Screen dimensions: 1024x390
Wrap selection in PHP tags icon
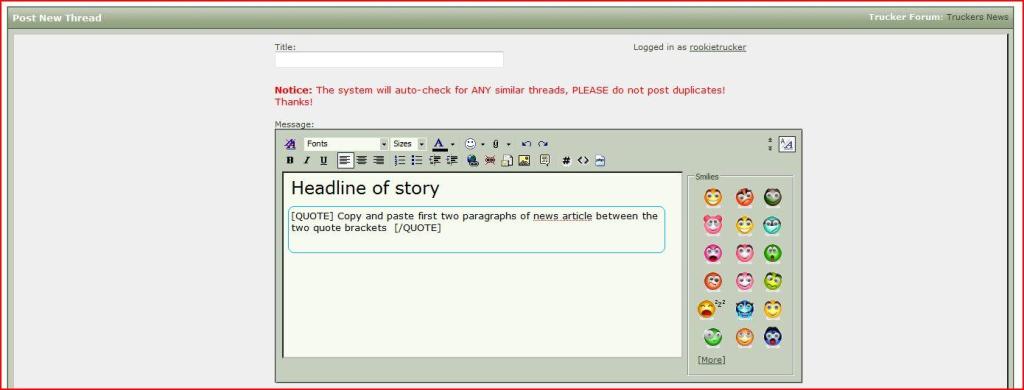600,160
